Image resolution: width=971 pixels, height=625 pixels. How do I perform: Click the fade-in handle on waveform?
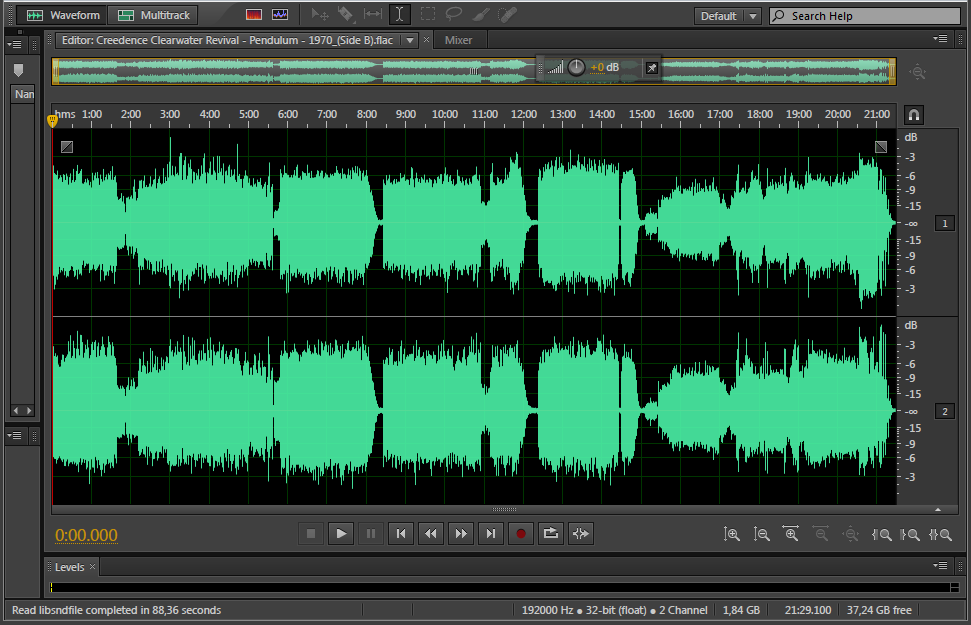(67, 147)
